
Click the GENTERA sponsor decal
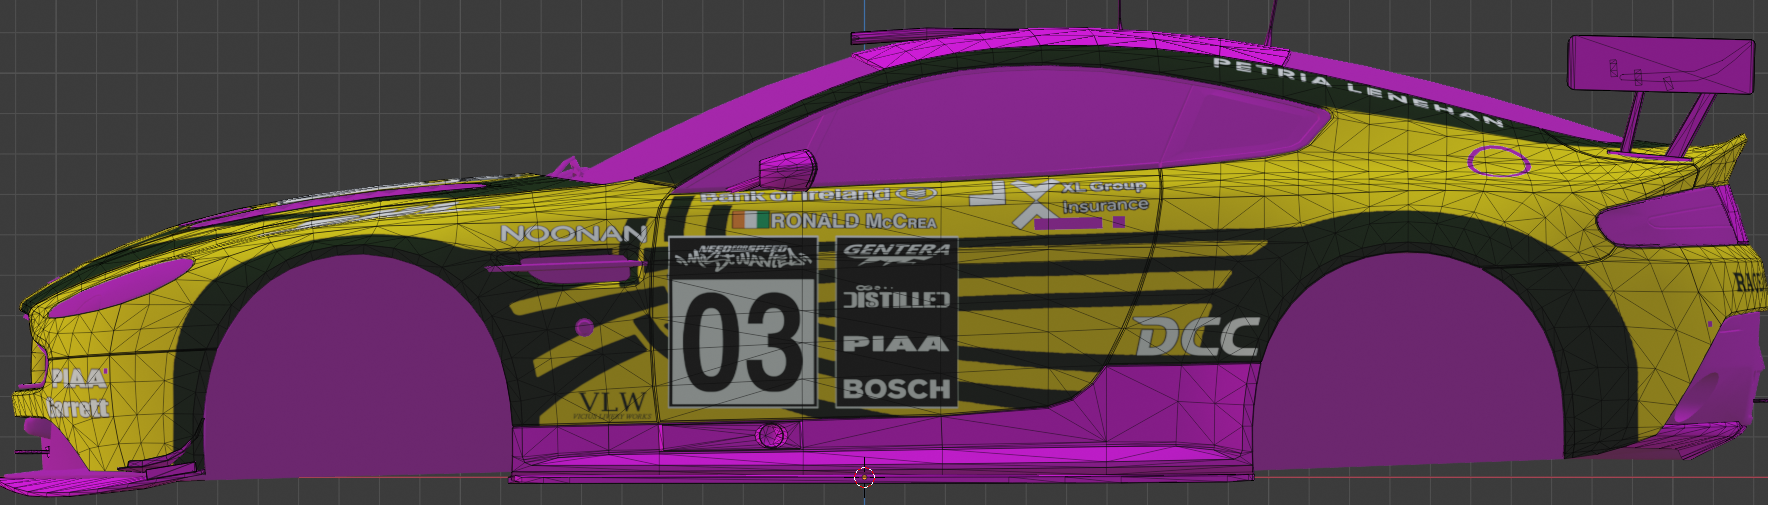897,255
